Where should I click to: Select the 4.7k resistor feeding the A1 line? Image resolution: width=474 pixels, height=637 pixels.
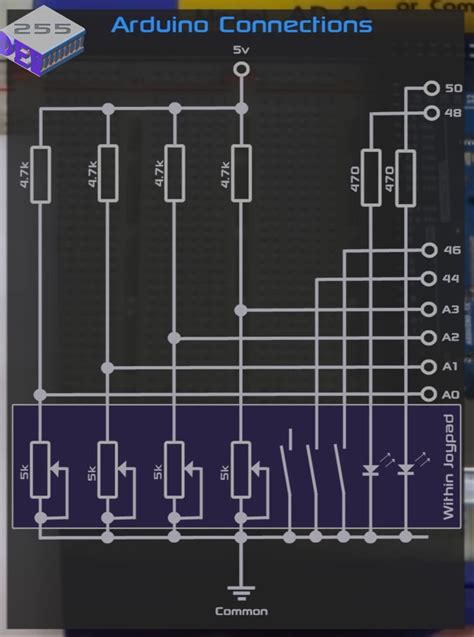pos(108,173)
